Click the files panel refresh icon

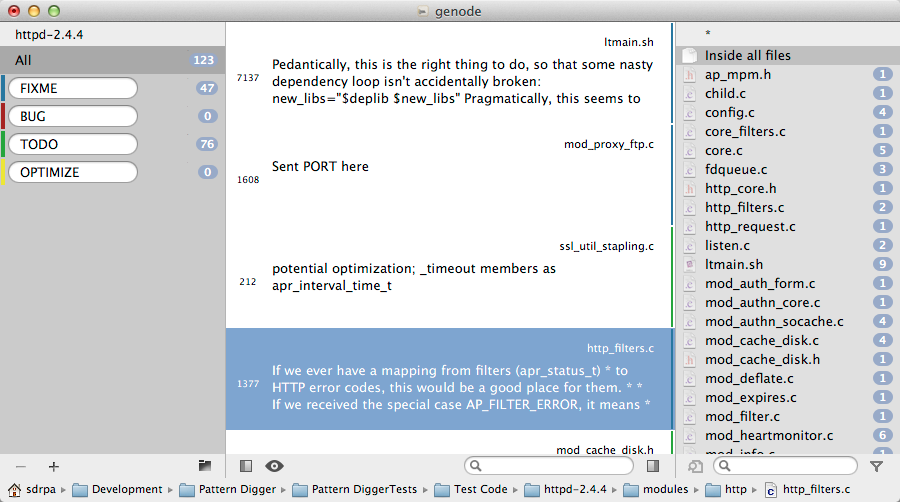click(695, 466)
